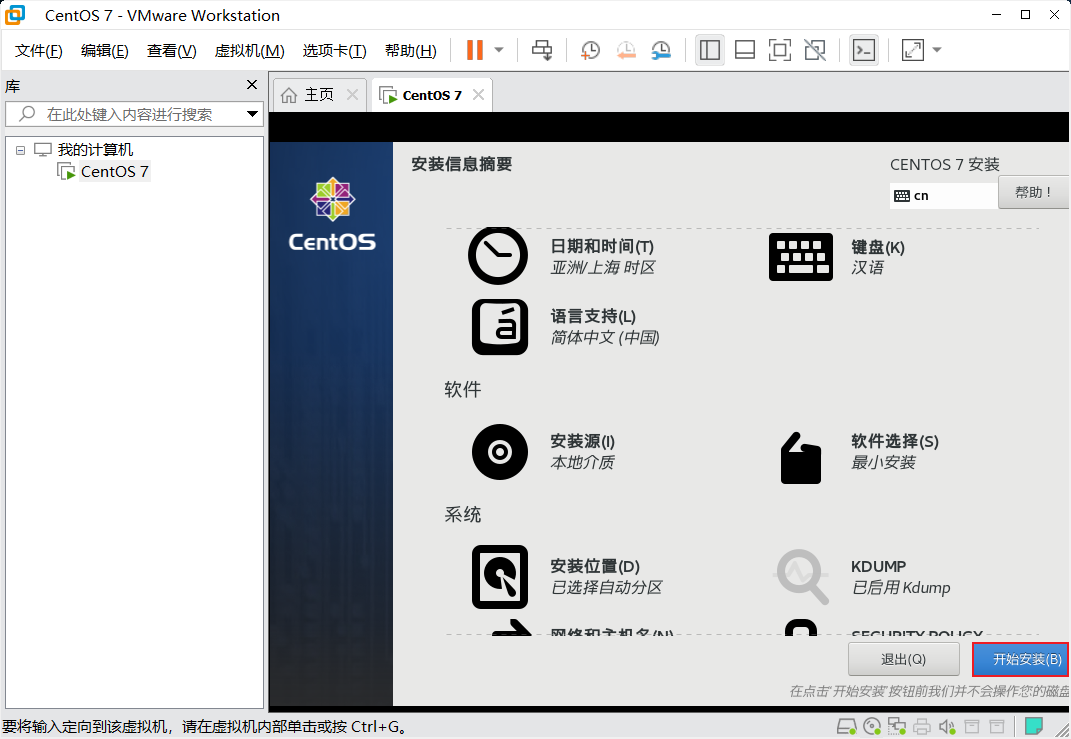Click the teal message log icon
Image resolution: width=1071 pixels, height=739 pixels.
[x=1034, y=725]
